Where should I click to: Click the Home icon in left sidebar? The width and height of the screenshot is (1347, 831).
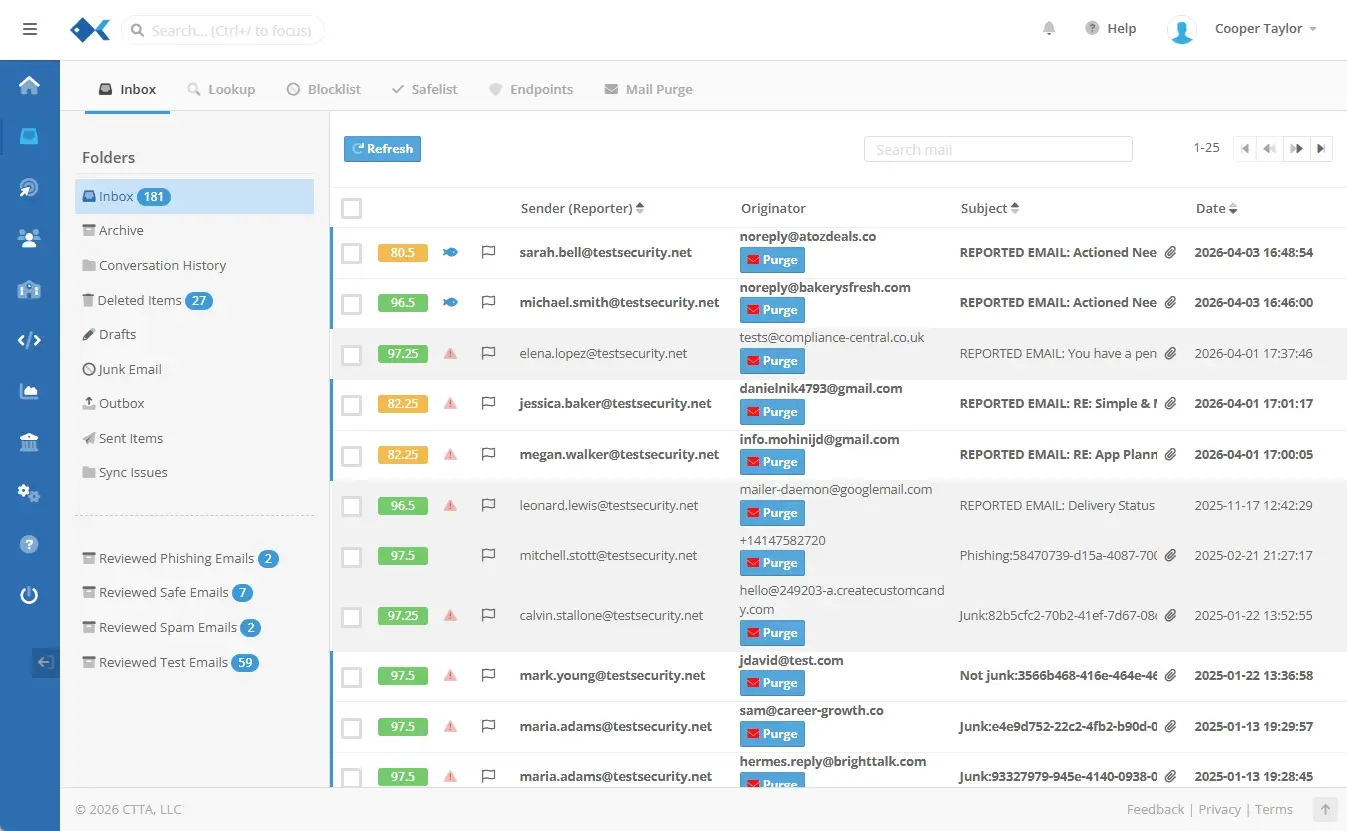point(29,85)
